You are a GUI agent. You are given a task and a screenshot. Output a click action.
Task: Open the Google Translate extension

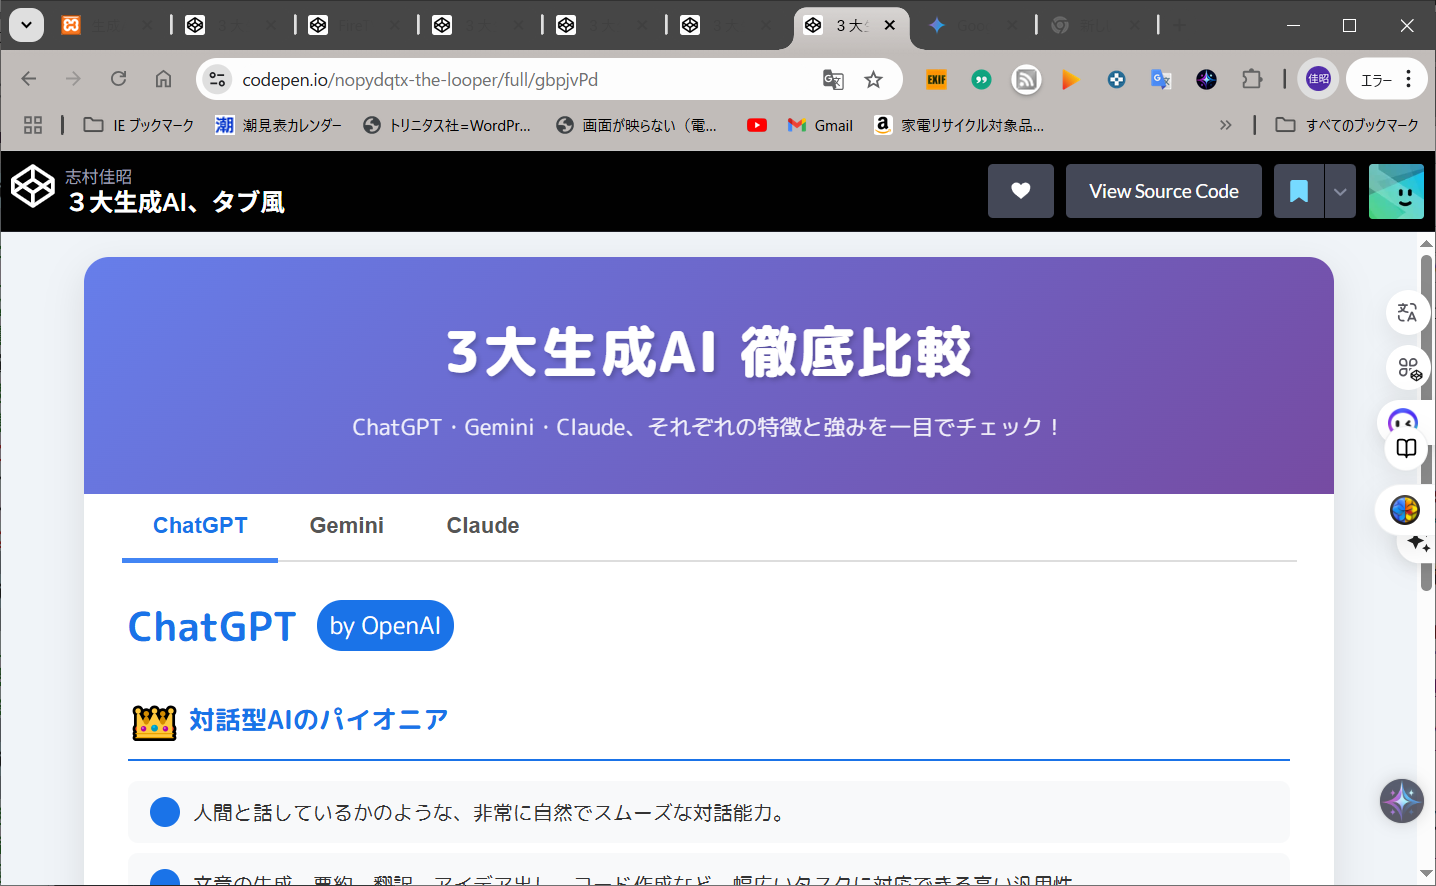point(1161,79)
